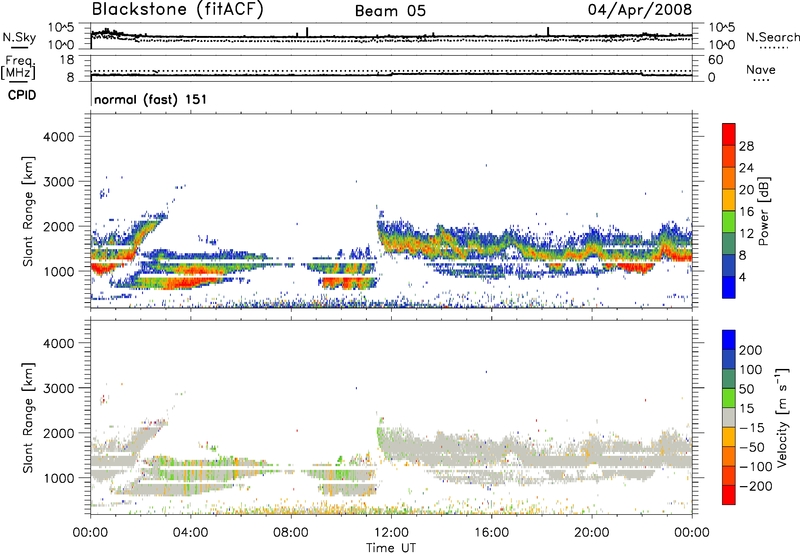Click the noise spike near 08:40 in the N.Sky plot
The width and height of the screenshot is (800, 554).
pos(307,32)
